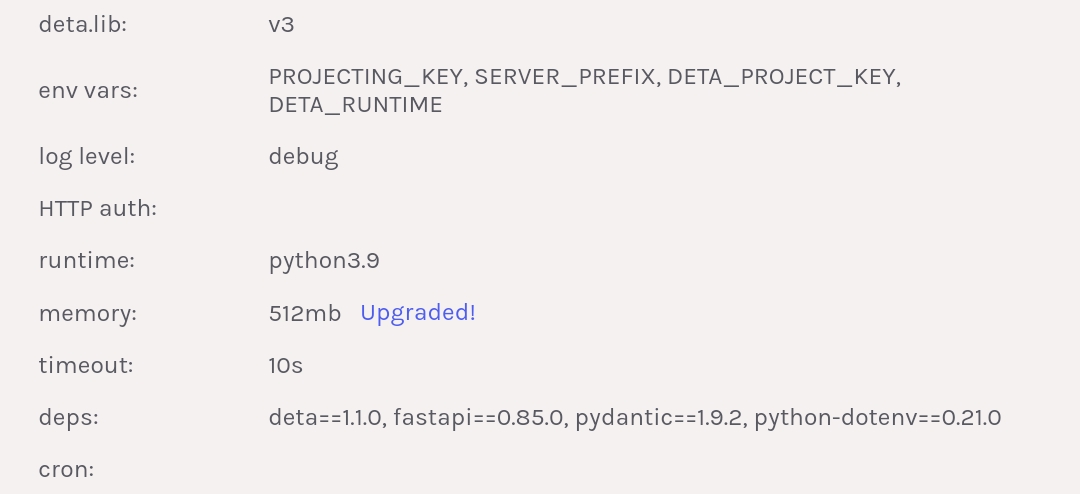Click the log level label

click(87, 156)
